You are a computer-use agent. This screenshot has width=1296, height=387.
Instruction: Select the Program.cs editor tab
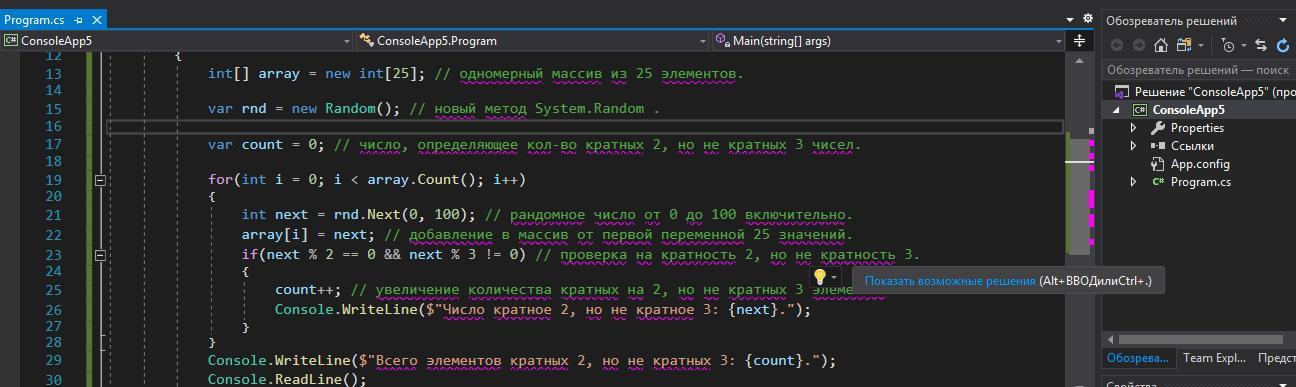pyautogui.click(x=35, y=20)
